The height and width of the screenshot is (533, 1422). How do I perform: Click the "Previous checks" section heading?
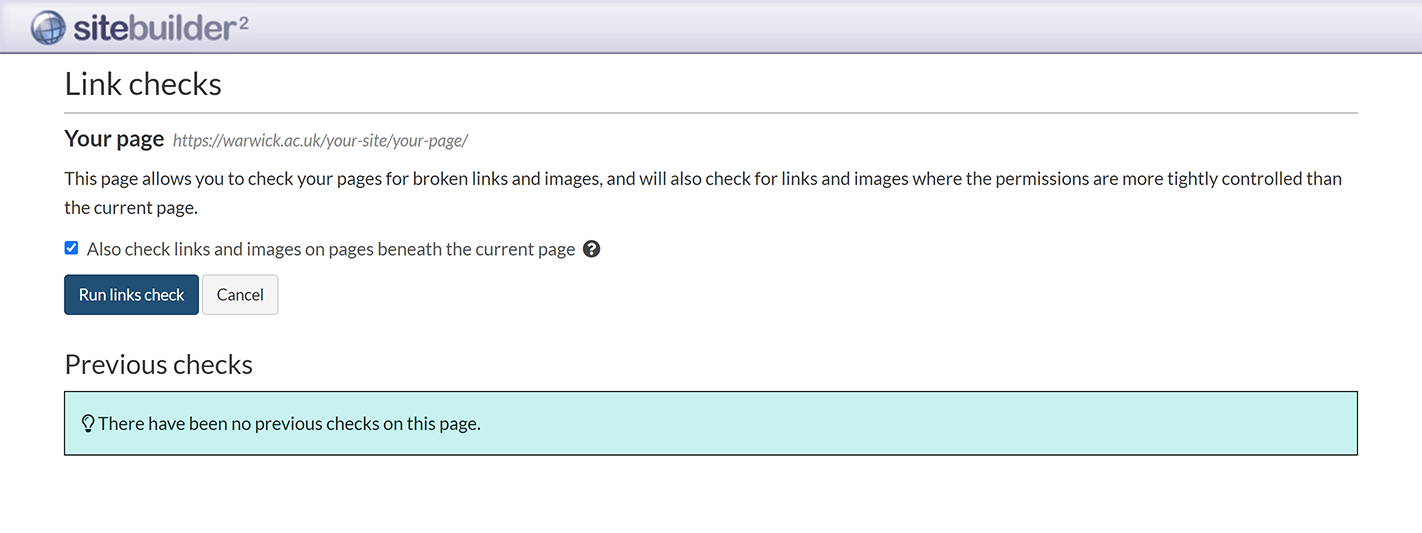click(158, 364)
